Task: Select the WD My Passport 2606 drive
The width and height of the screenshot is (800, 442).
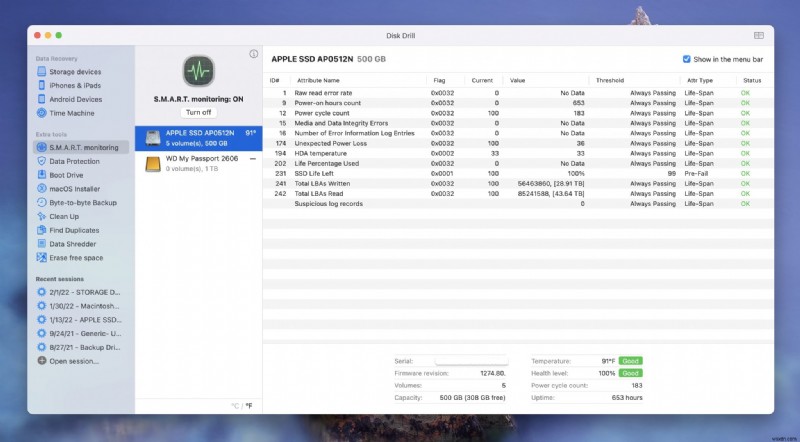Action: [x=198, y=162]
